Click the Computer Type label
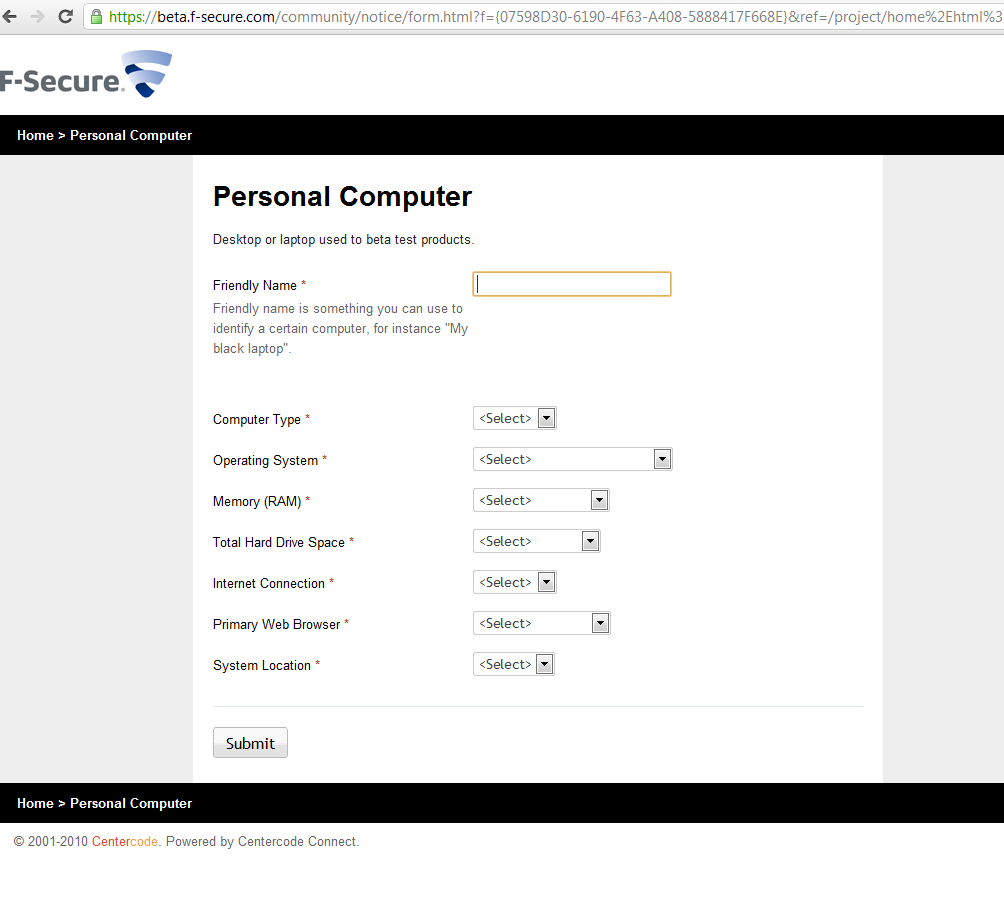This screenshot has width=1004, height=922. [257, 419]
